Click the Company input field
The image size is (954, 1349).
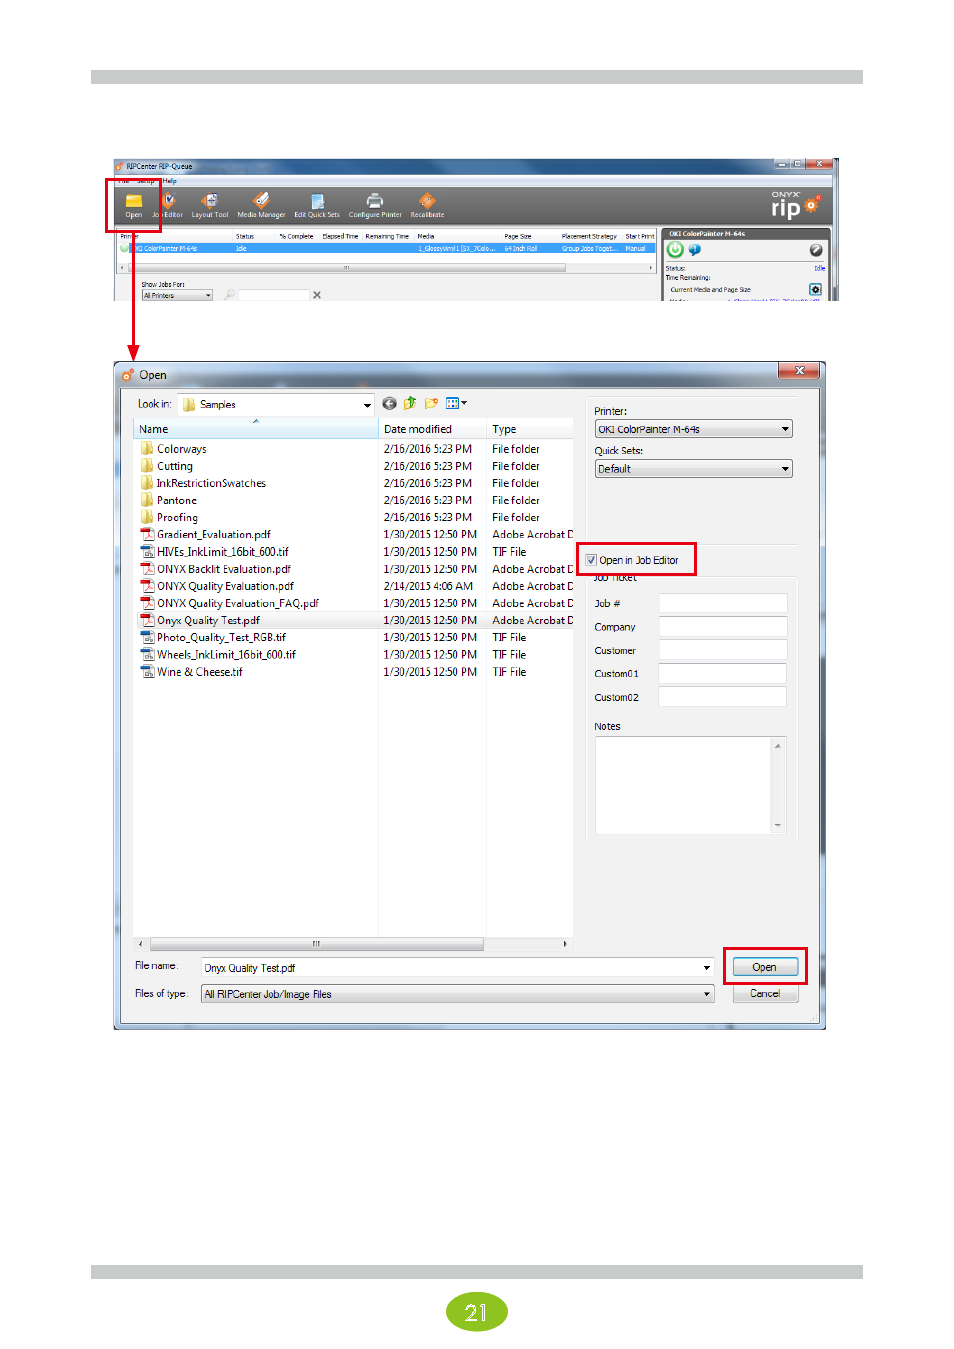pos(723,627)
